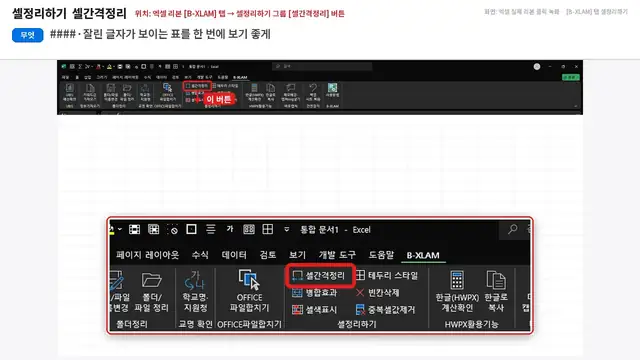Click the subtitle text starting with ####
The height and width of the screenshot is (360, 640).
(160, 34)
